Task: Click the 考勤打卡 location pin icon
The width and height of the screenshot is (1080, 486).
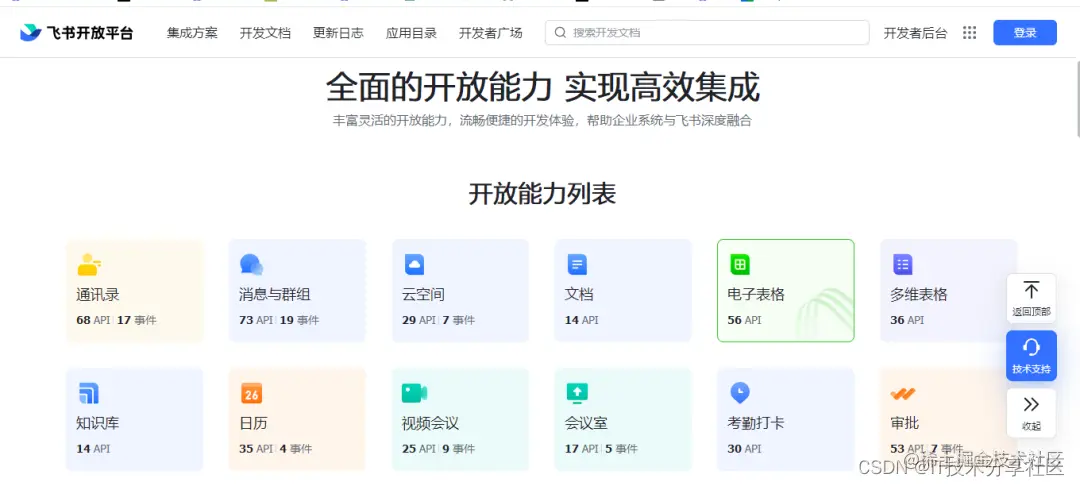Action: click(x=740, y=393)
